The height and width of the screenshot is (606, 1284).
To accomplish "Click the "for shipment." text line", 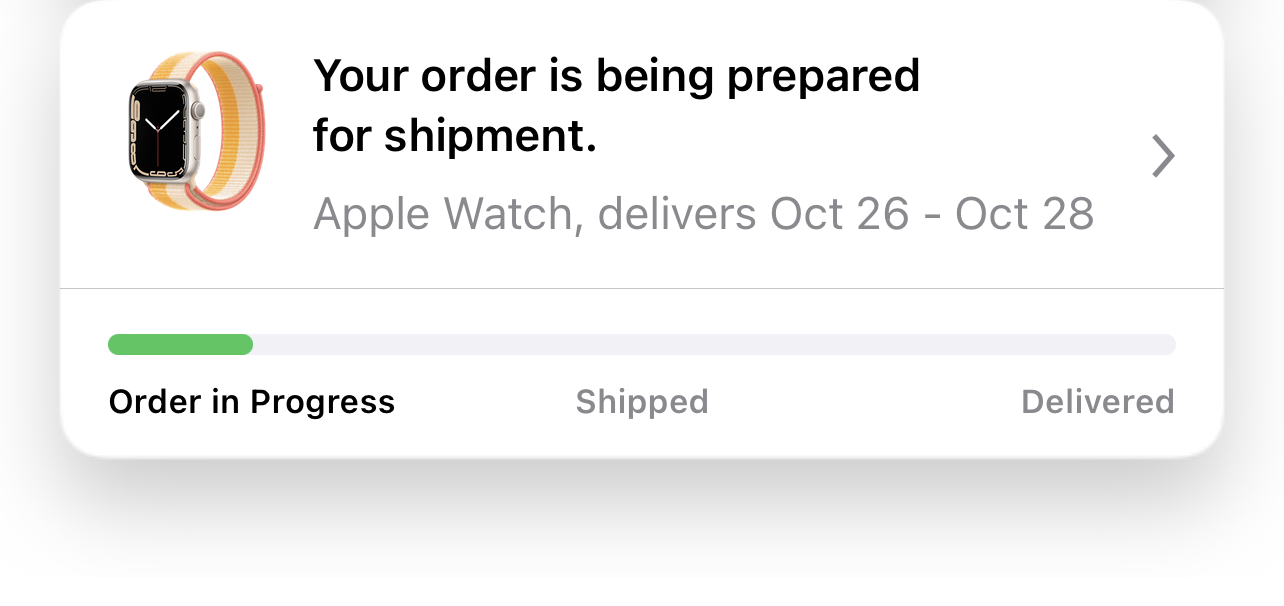I will click(455, 136).
